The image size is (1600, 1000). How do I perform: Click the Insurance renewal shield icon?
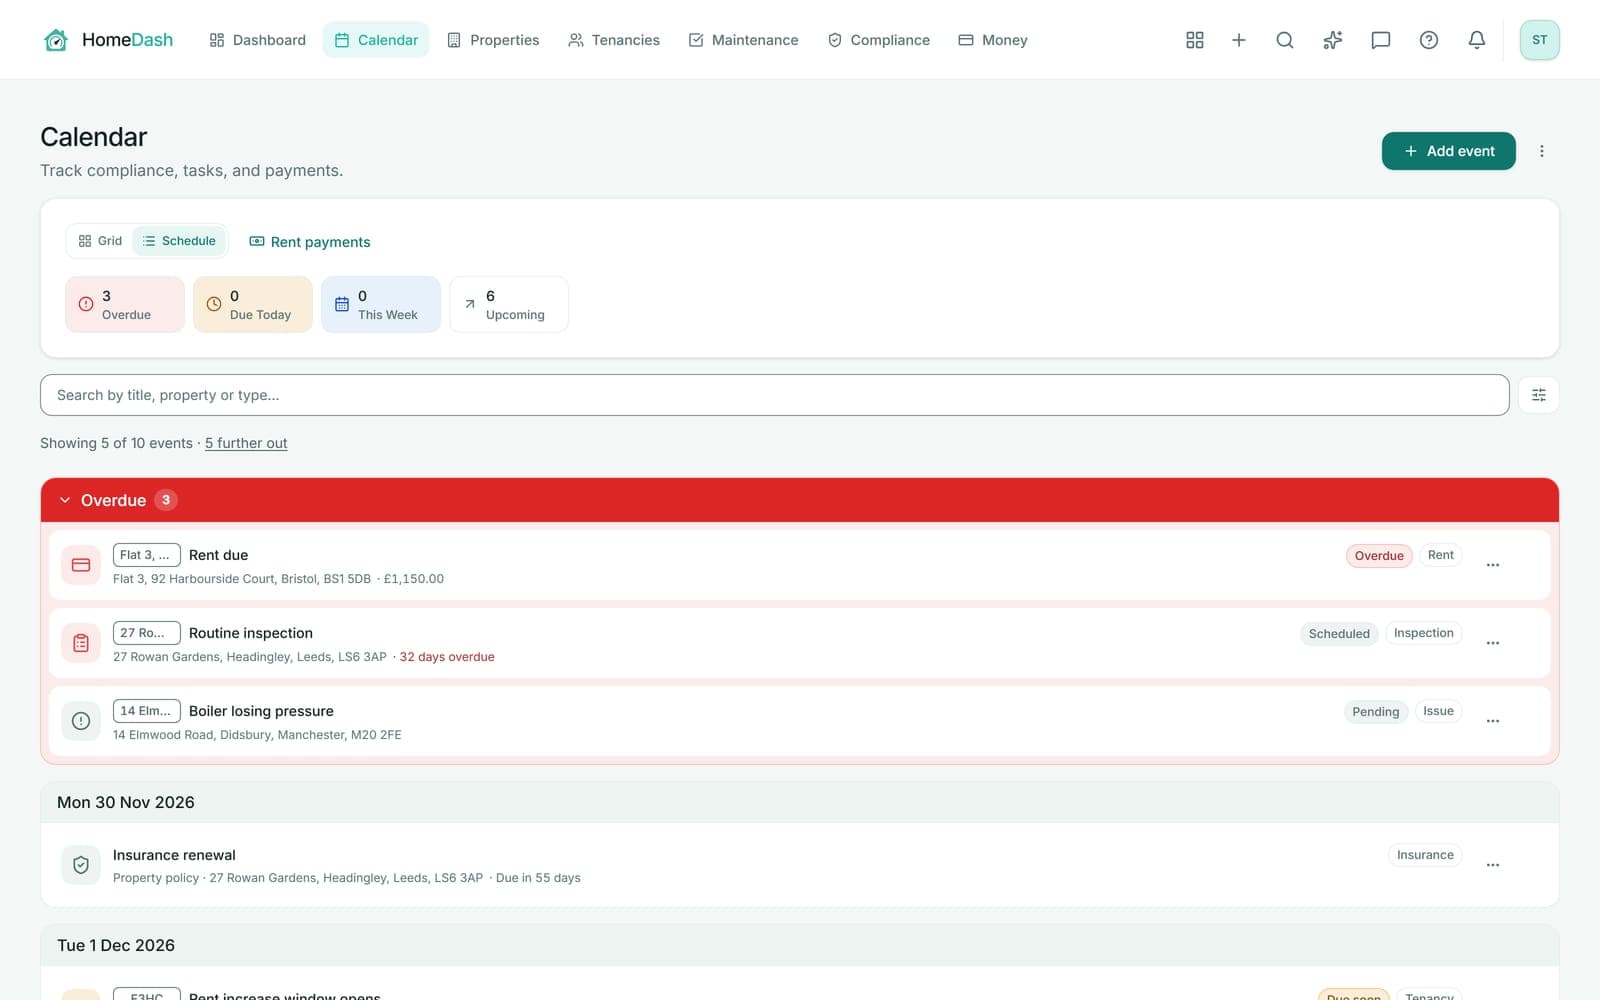(81, 865)
